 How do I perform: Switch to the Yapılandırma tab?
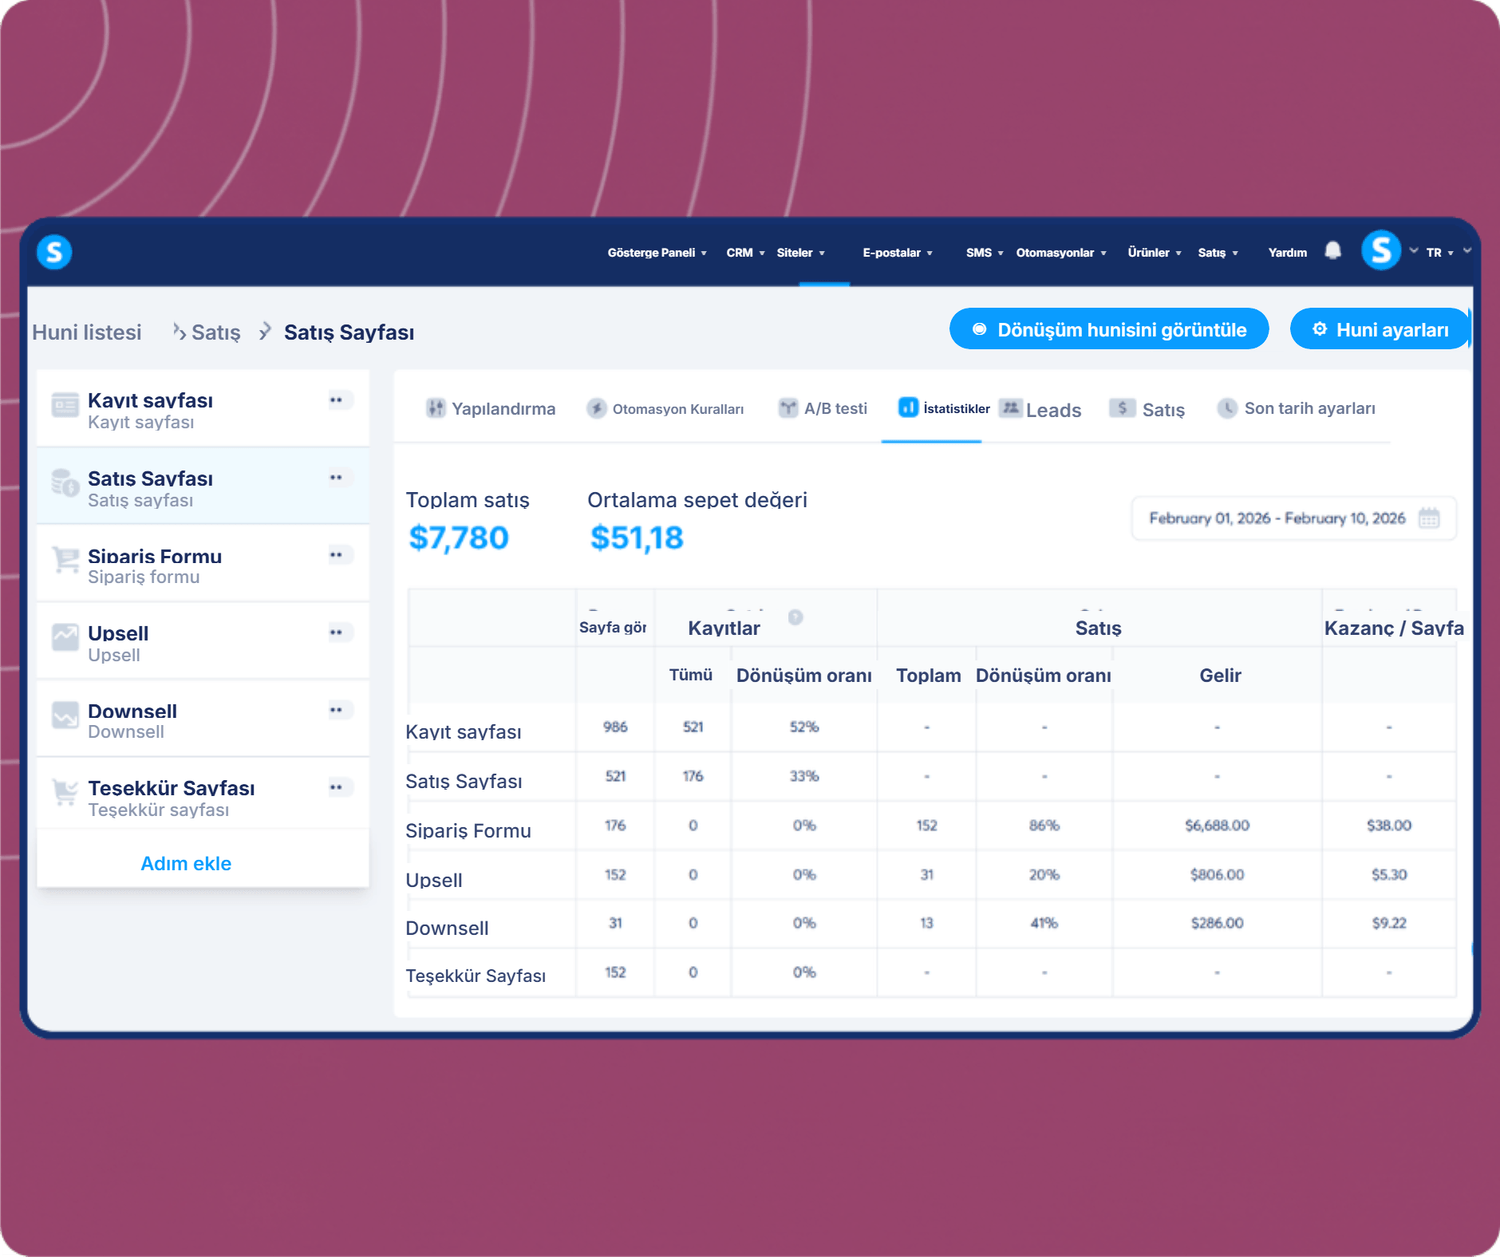point(491,408)
